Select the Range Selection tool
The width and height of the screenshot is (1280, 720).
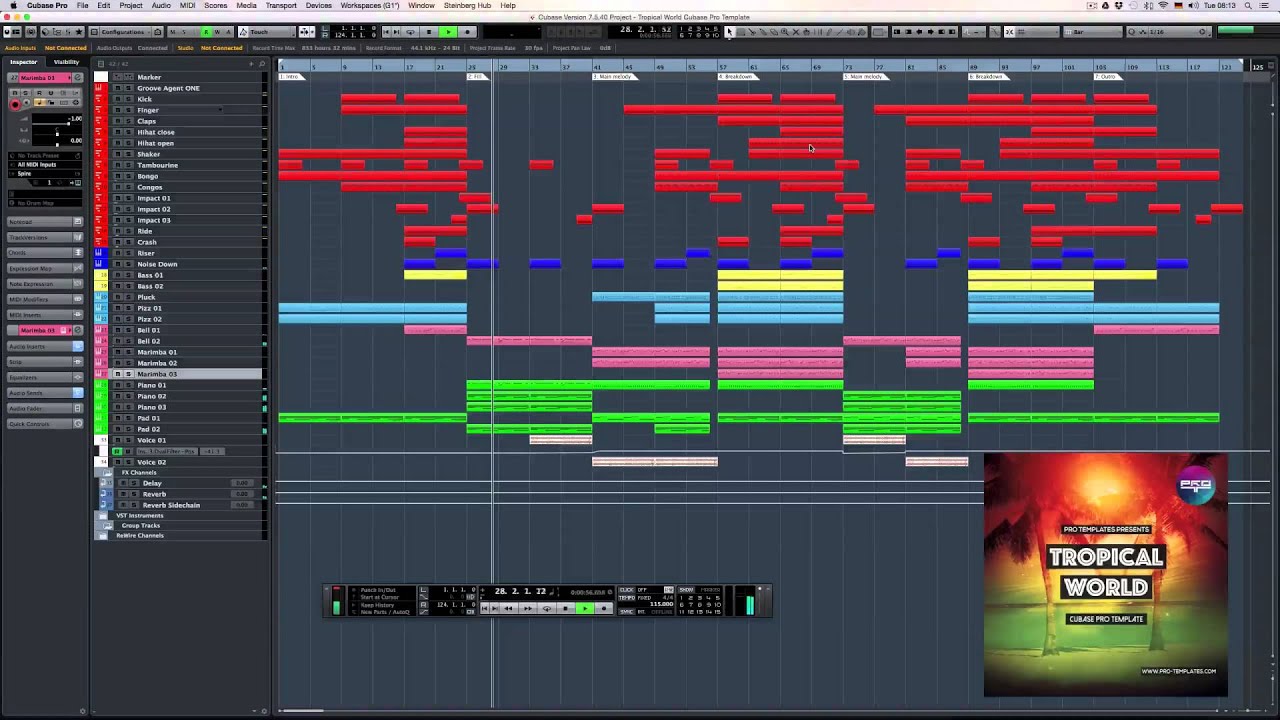click(x=741, y=32)
